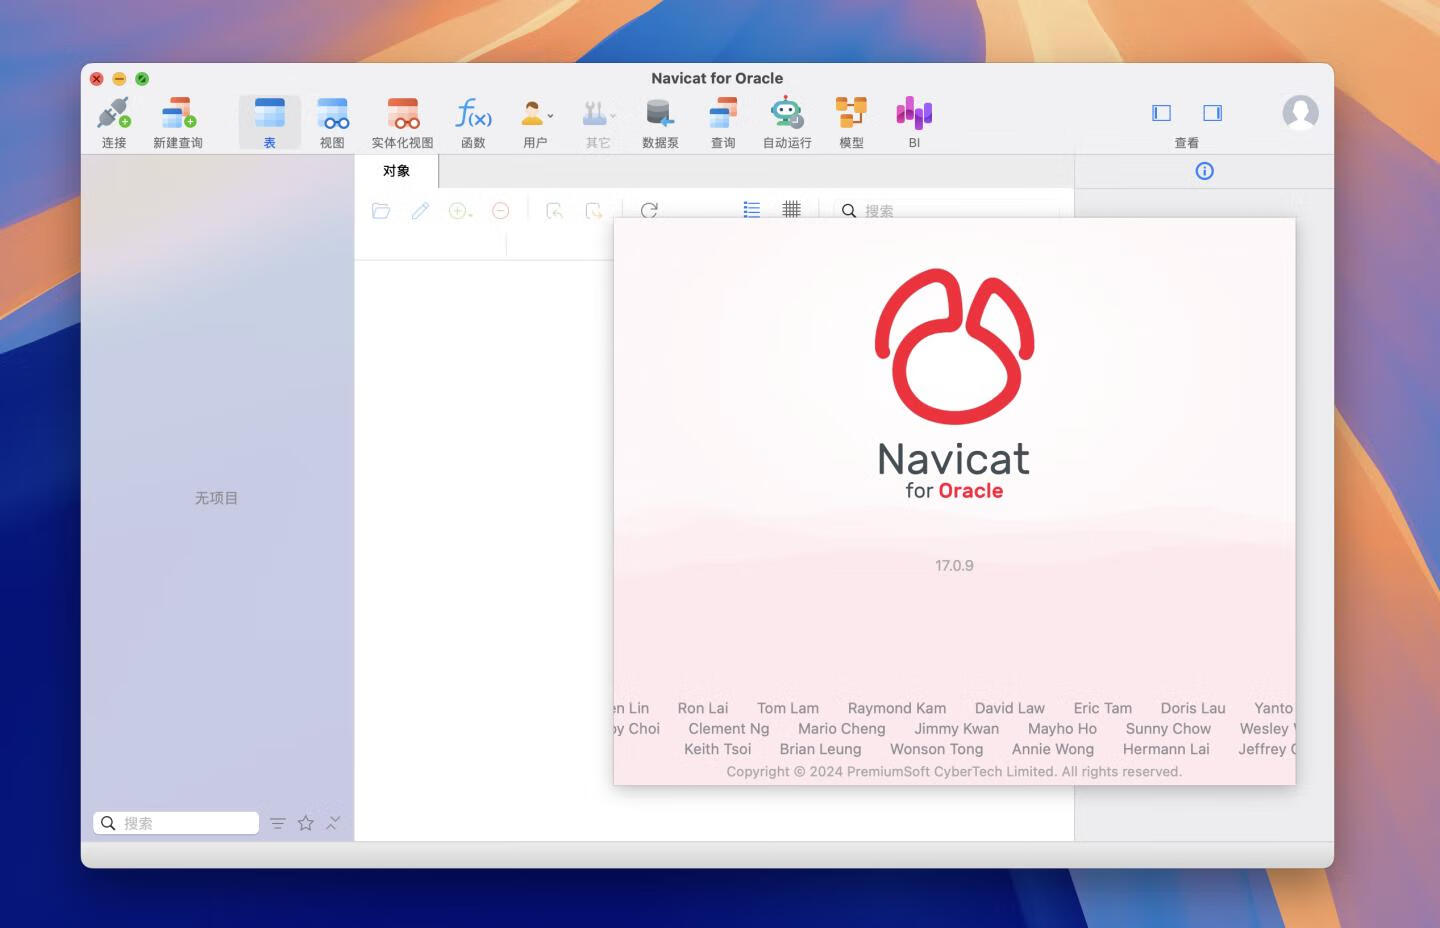Click the favorites star icon in sidebar
The width and height of the screenshot is (1440, 928).
[x=306, y=823]
